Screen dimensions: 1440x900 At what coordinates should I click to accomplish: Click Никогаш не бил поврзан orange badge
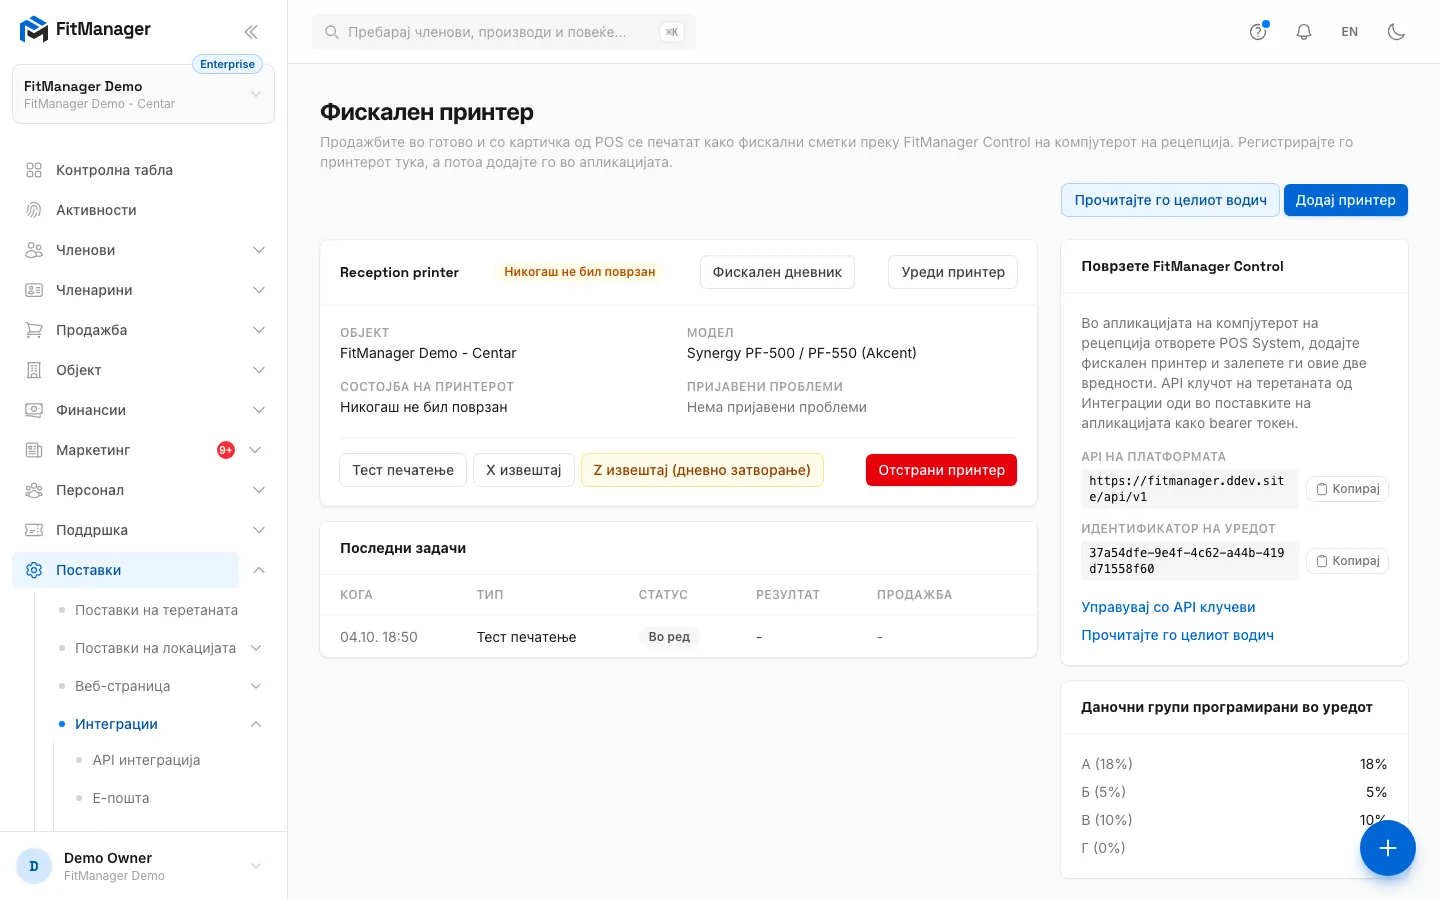click(x=580, y=272)
